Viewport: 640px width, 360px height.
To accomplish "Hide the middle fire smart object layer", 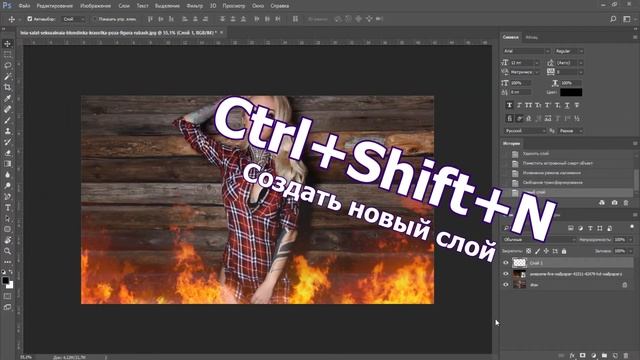I will 506,274.
